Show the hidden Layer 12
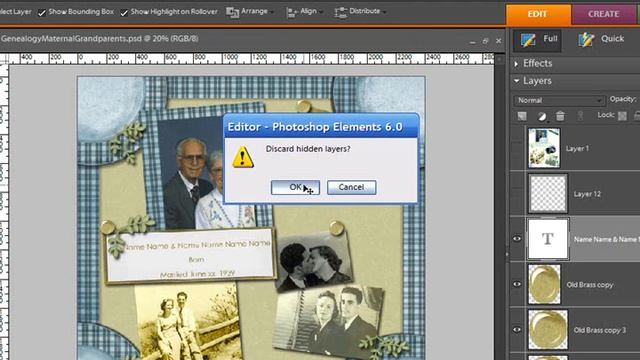Viewport: 640px width, 360px height. [517, 193]
